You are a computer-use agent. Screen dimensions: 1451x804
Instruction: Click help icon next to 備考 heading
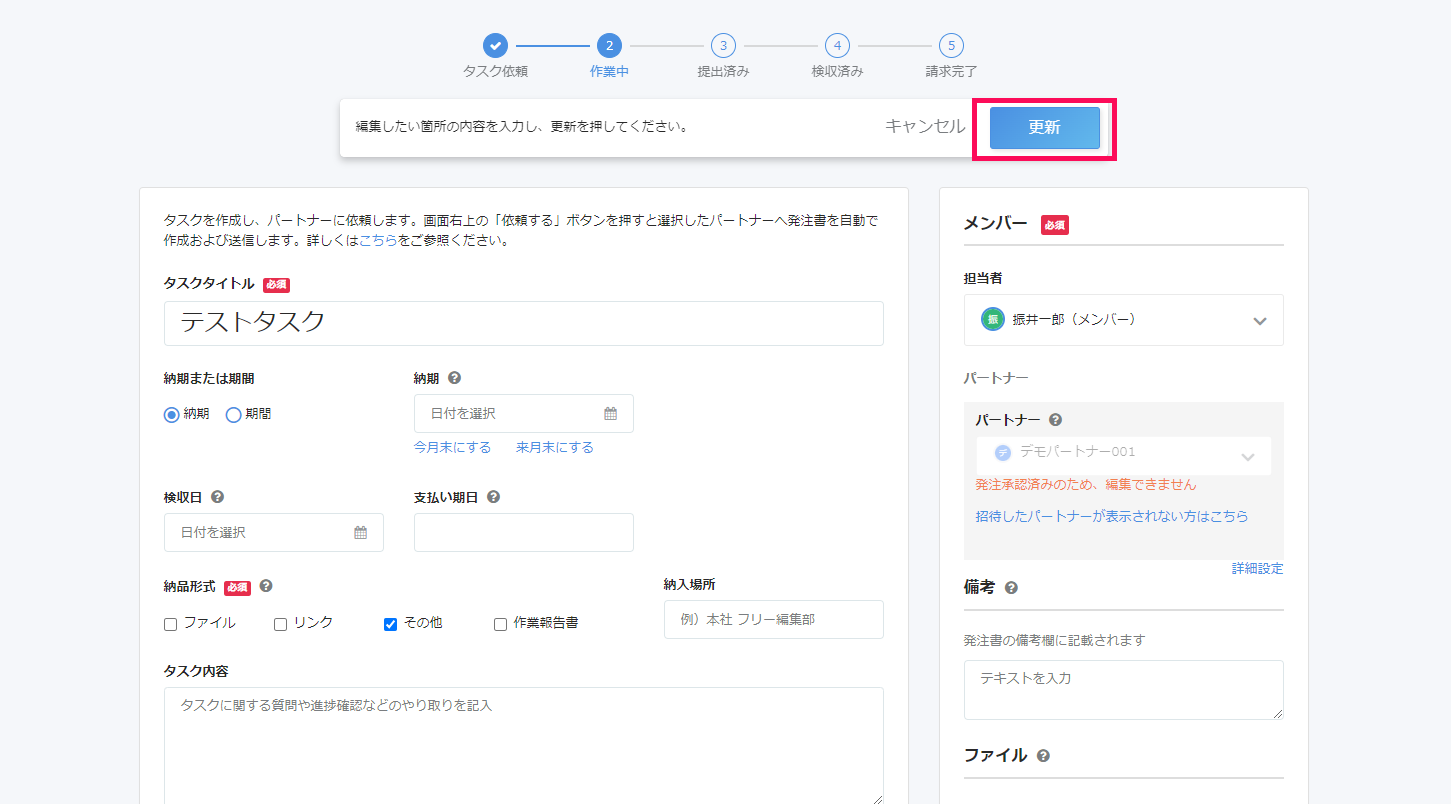[1011, 588]
